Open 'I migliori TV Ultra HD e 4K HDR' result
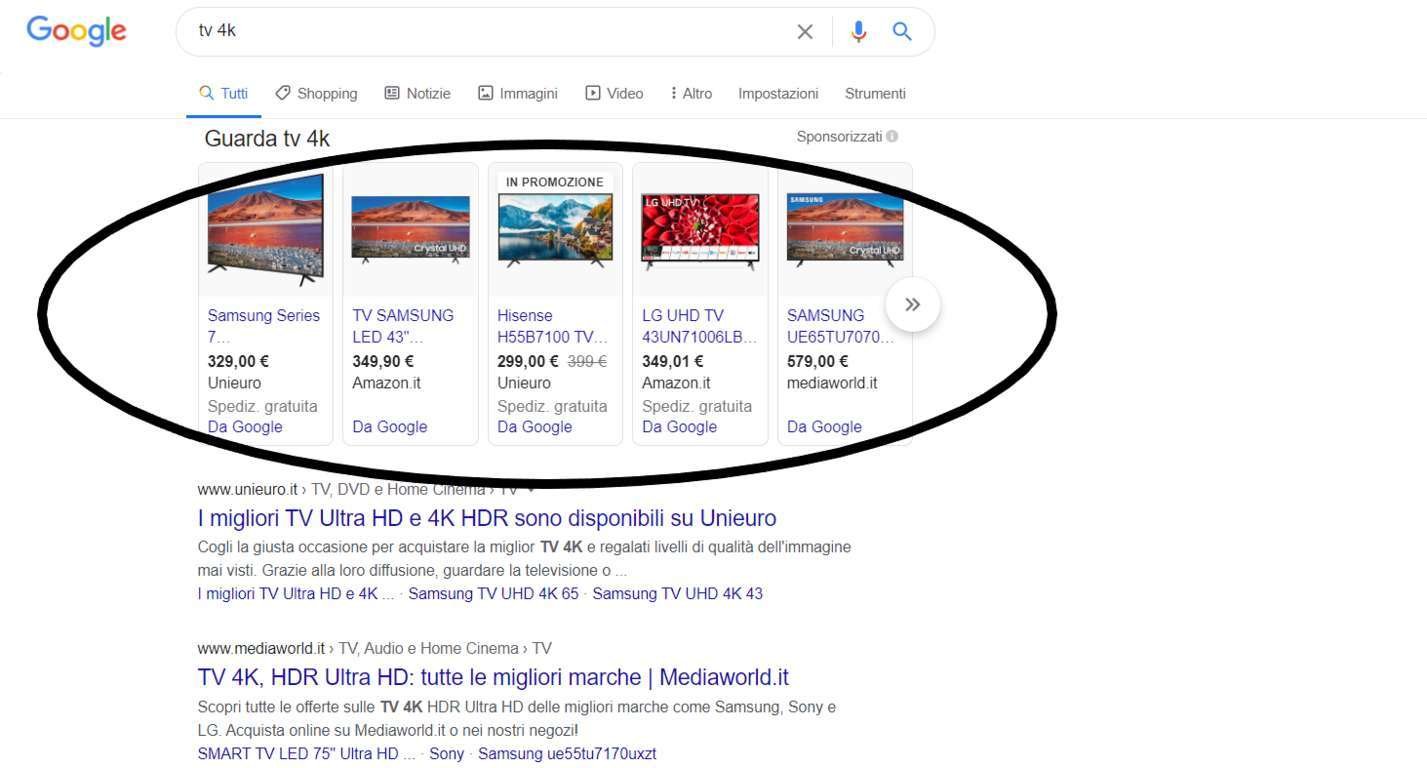Image resolution: width=1427 pixels, height=768 pixels. [487, 518]
